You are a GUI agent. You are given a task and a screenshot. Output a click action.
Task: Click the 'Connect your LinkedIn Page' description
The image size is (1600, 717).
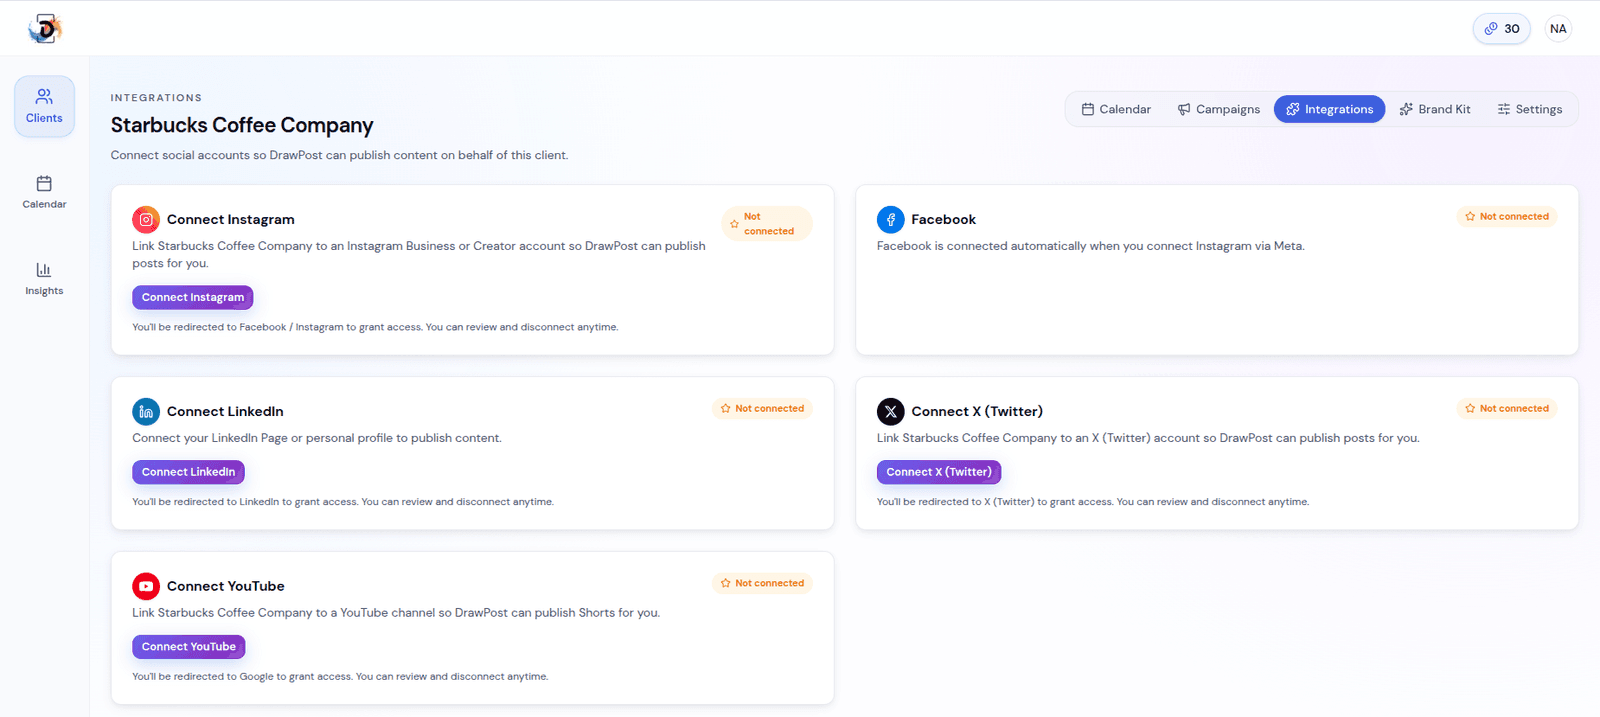(317, 438)
